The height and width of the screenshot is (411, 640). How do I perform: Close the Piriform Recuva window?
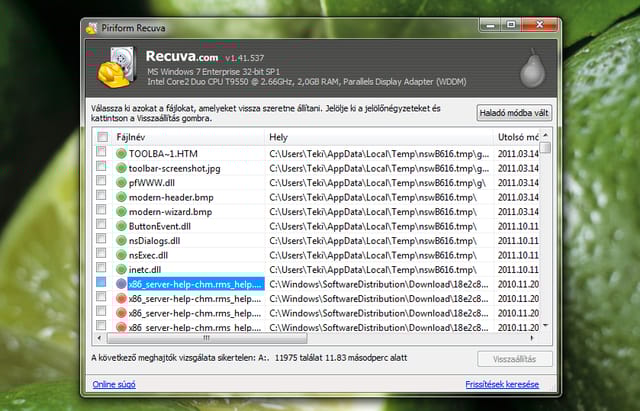pos(539,25)
